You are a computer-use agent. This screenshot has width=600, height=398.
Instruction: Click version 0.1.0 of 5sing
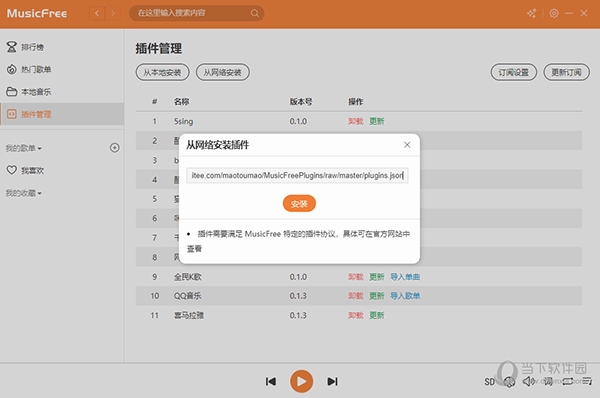[298, 121]
